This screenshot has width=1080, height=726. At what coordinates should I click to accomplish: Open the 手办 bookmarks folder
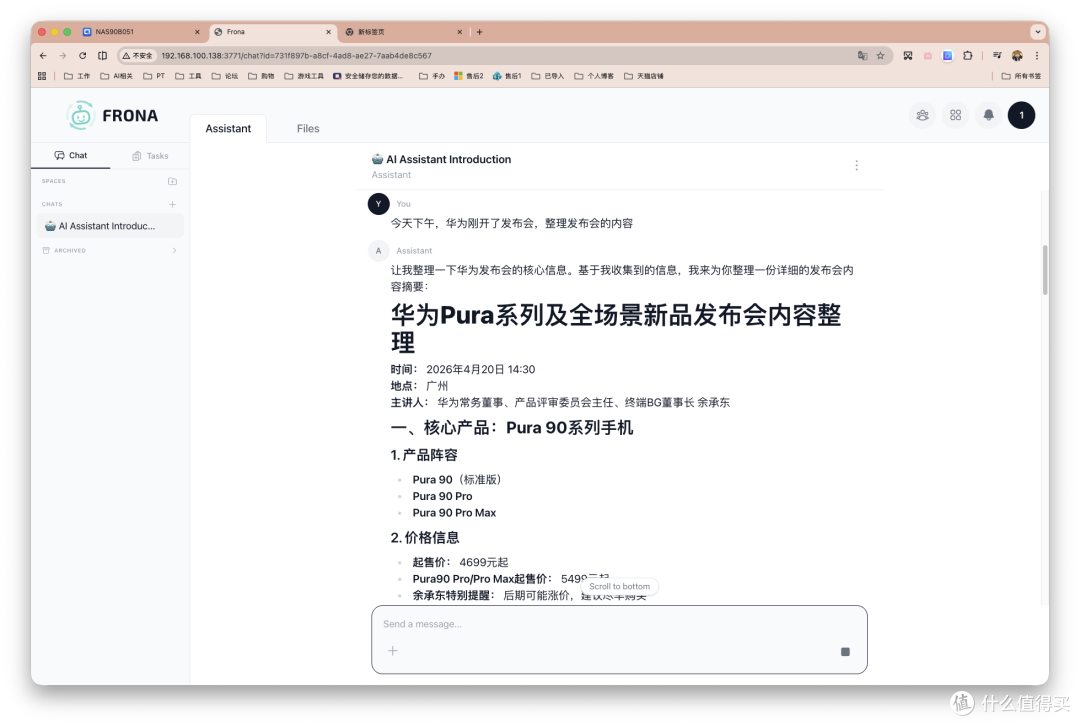tap(432, 76)
